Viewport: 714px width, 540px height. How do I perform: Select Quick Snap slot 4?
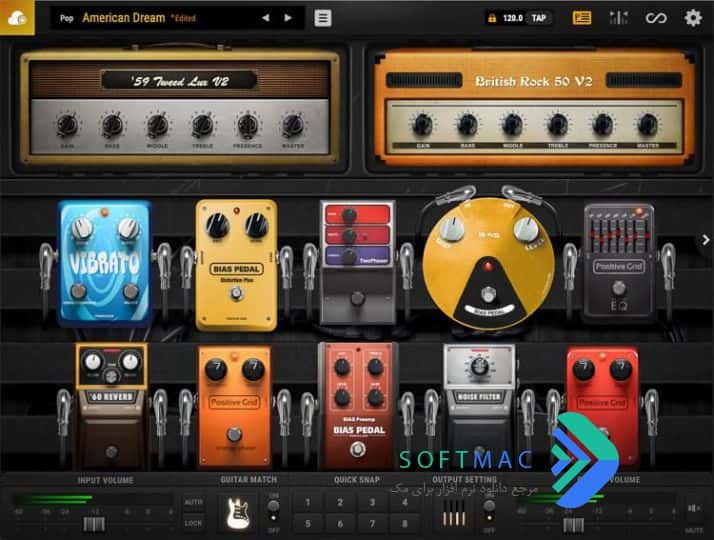tap(404, 503)
